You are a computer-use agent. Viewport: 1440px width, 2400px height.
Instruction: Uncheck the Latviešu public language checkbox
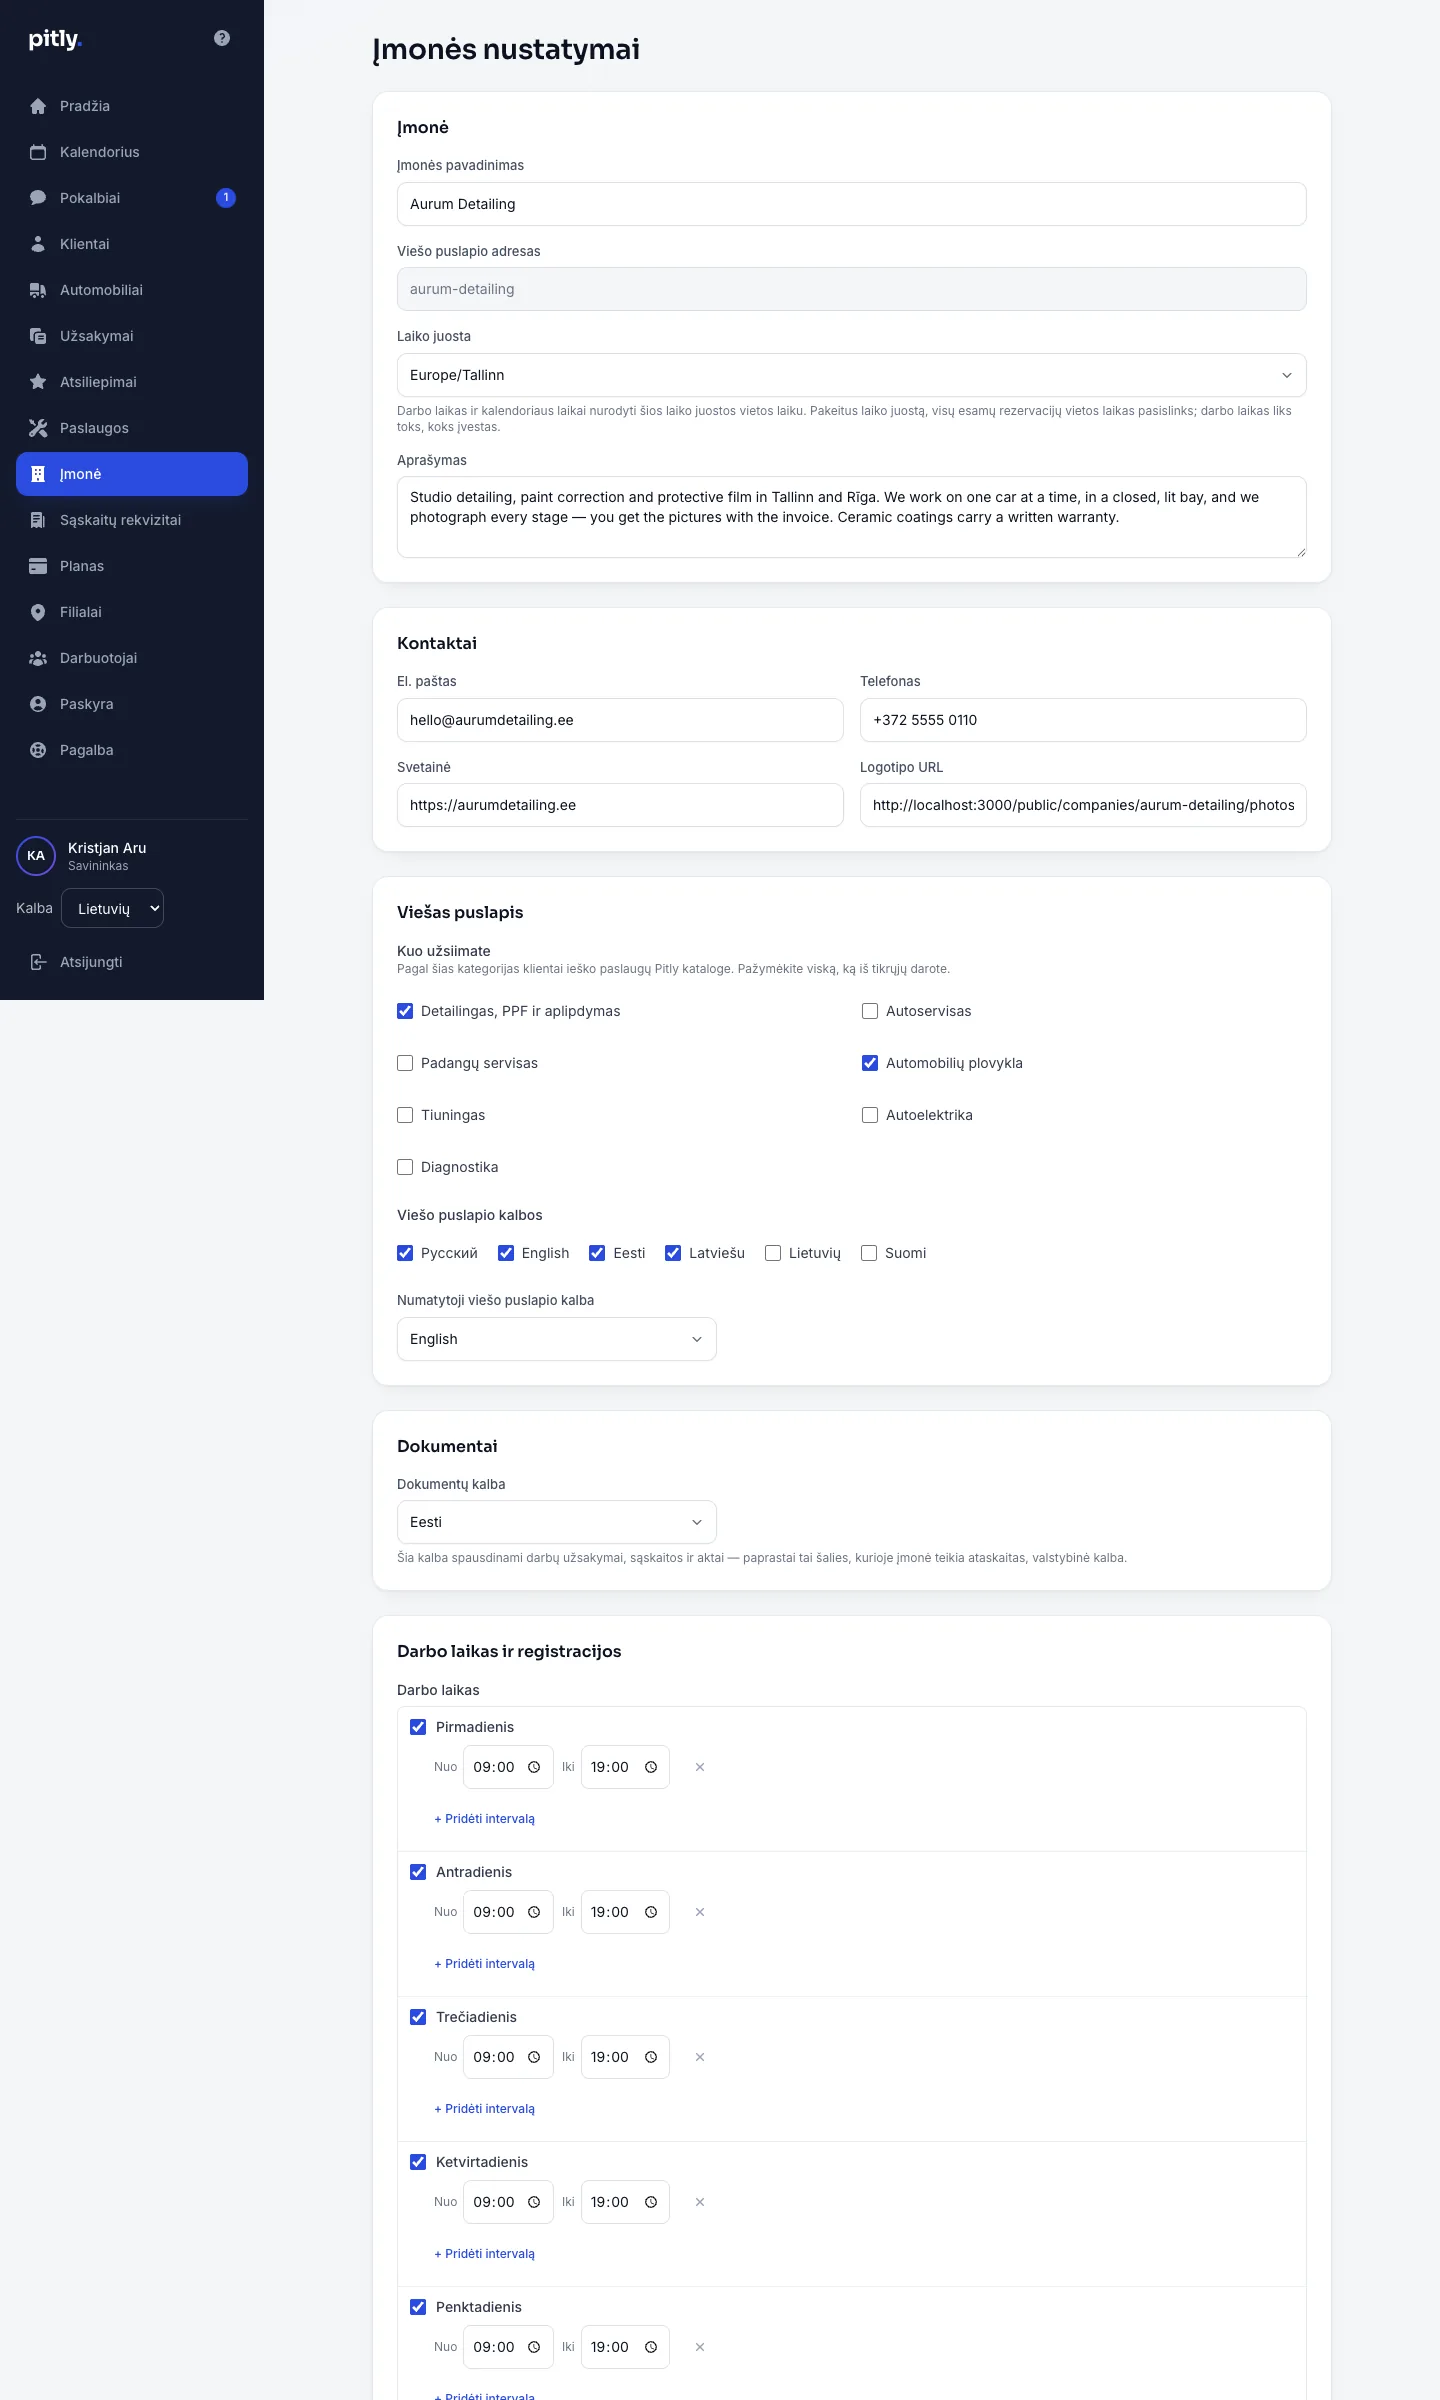pyautogui.click(x=673, y=1253)
